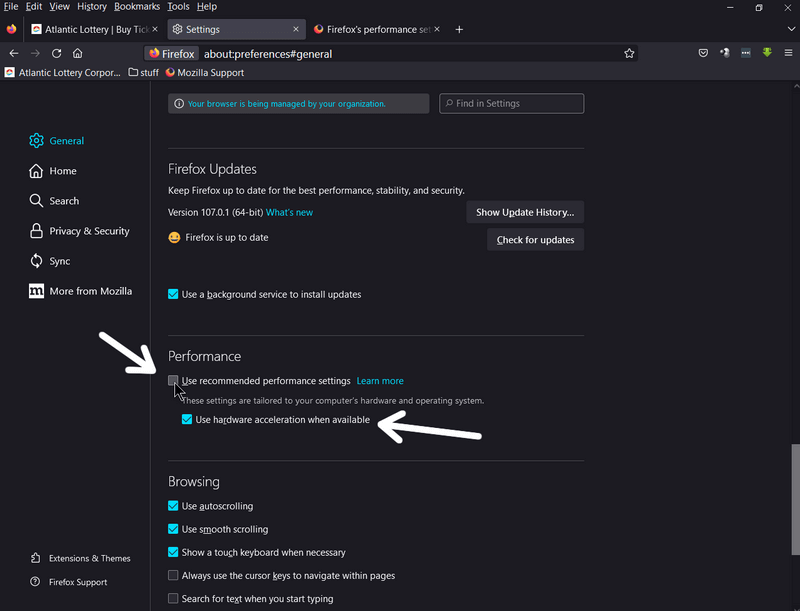Click Show Update History button
This screenshot has width=800, height=611.
click(525, 212)
